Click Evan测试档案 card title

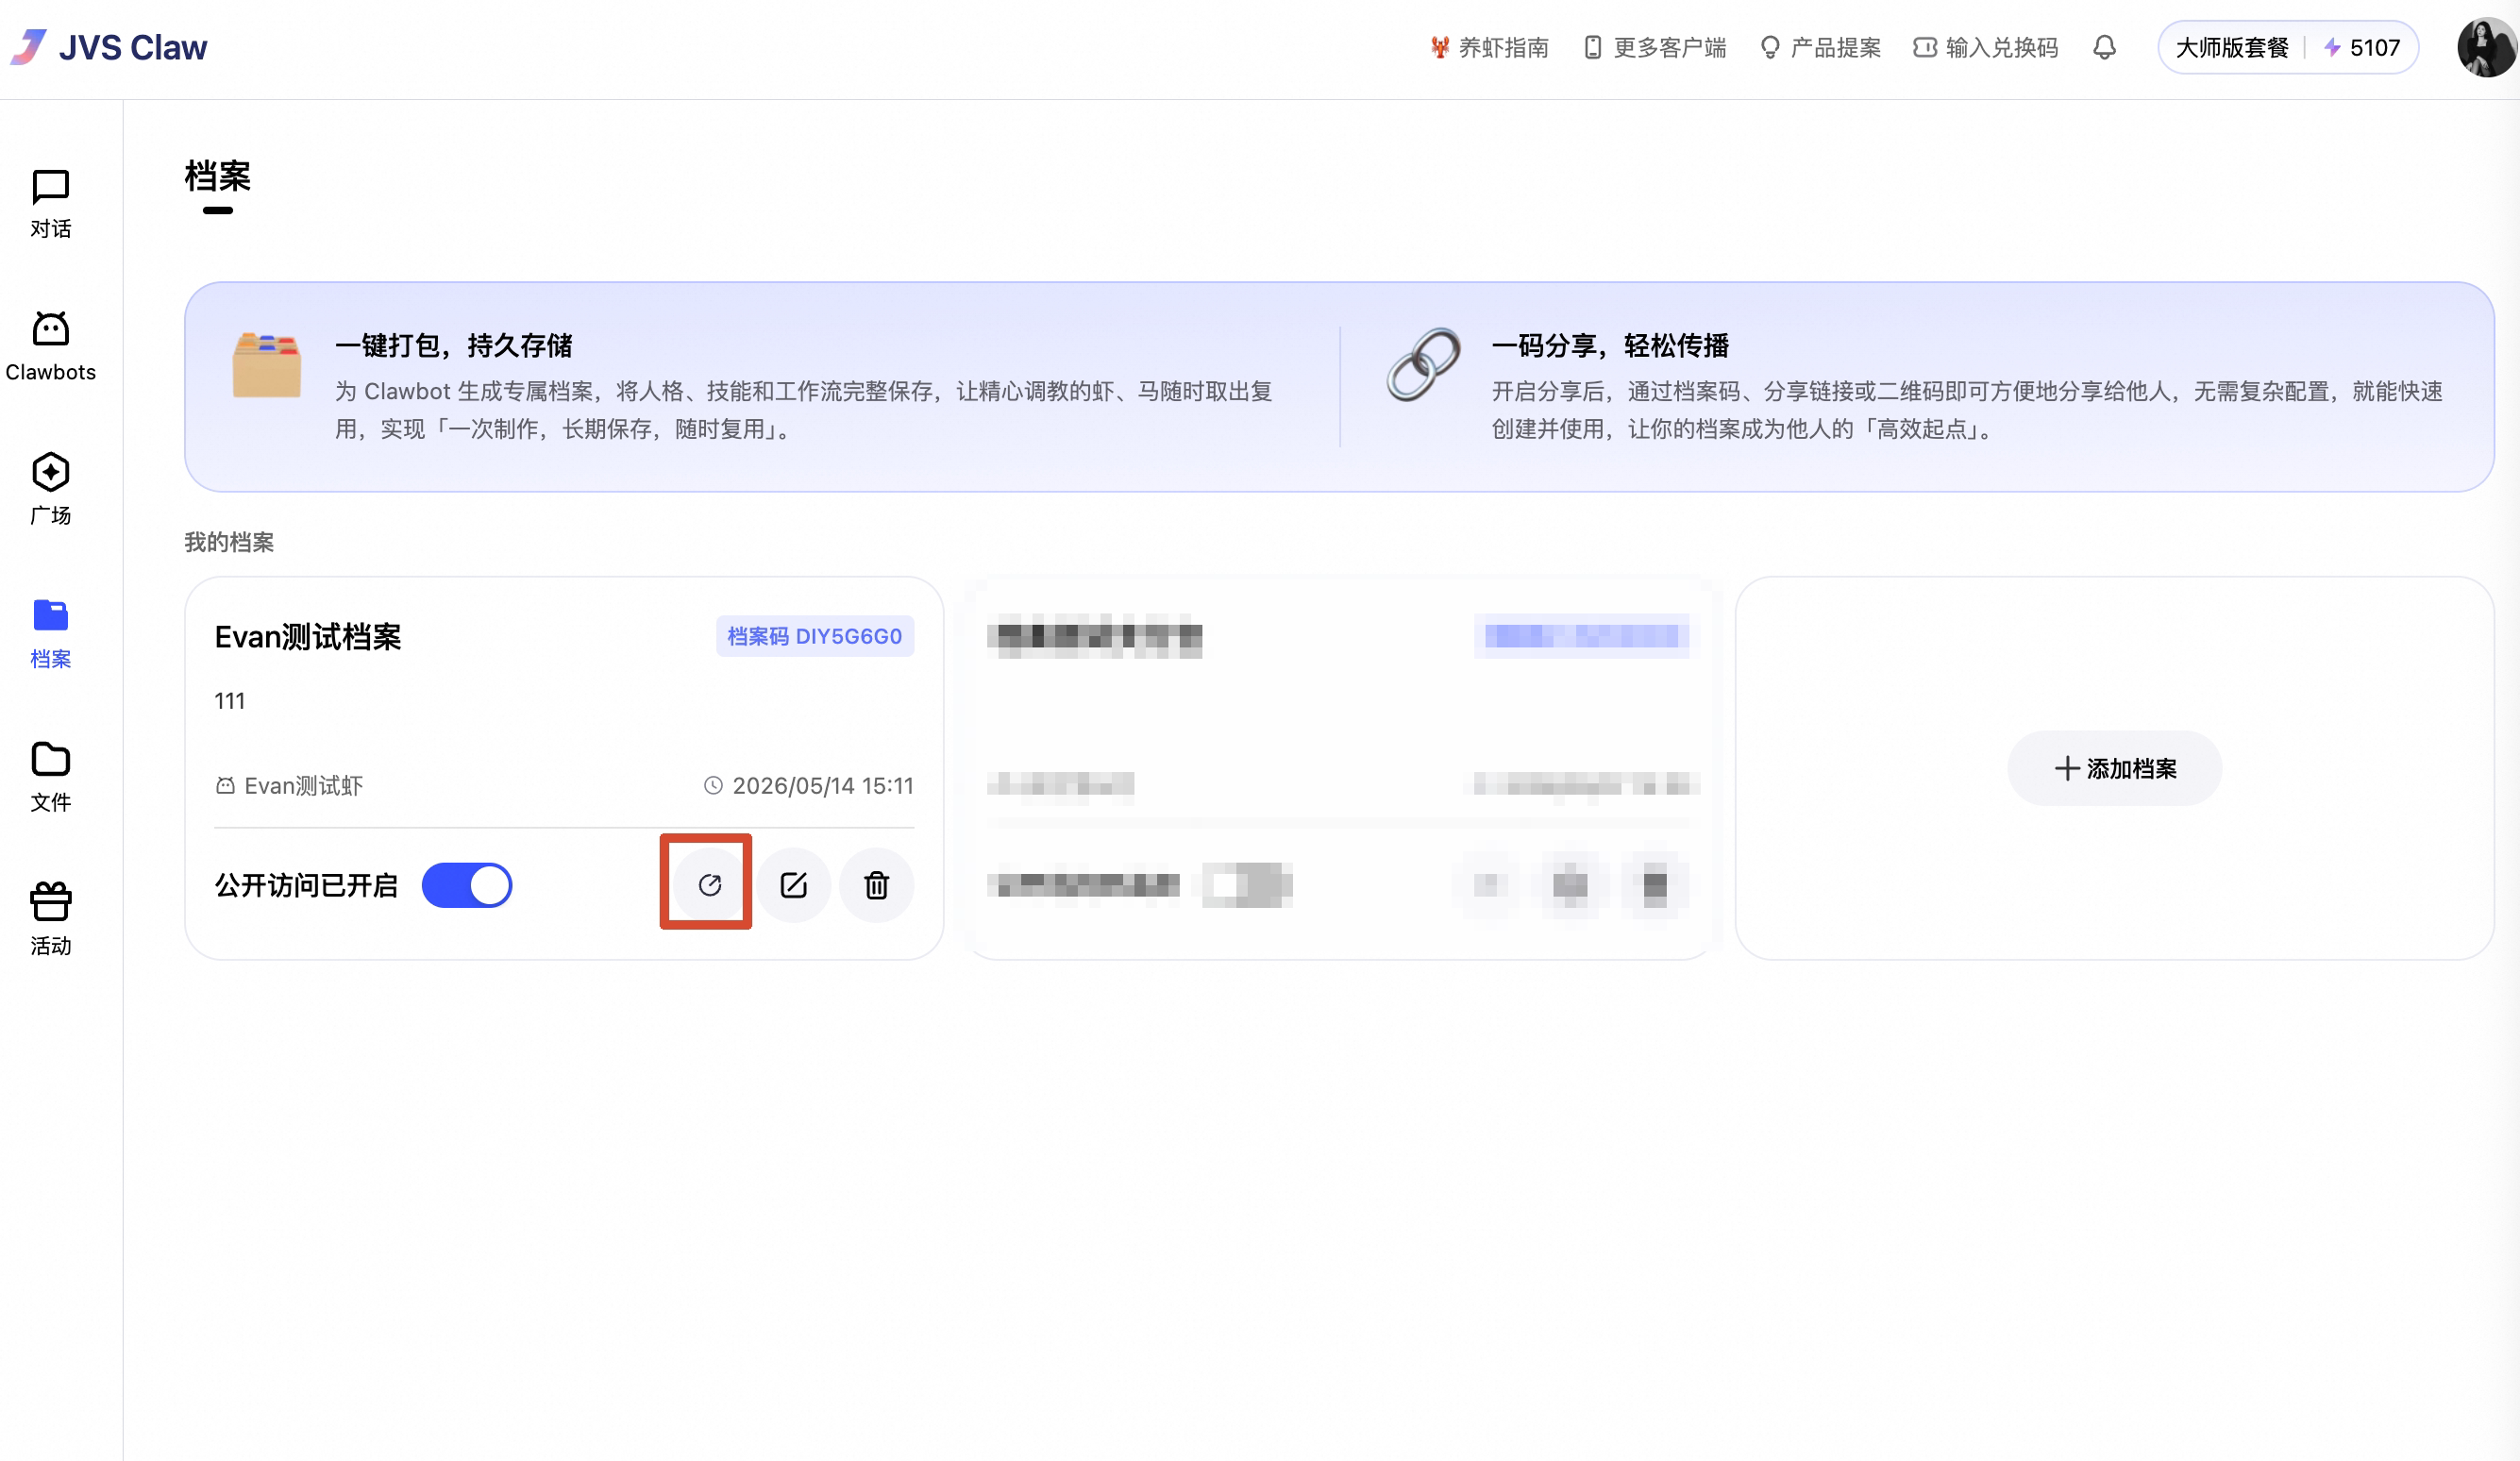(308, 637)
